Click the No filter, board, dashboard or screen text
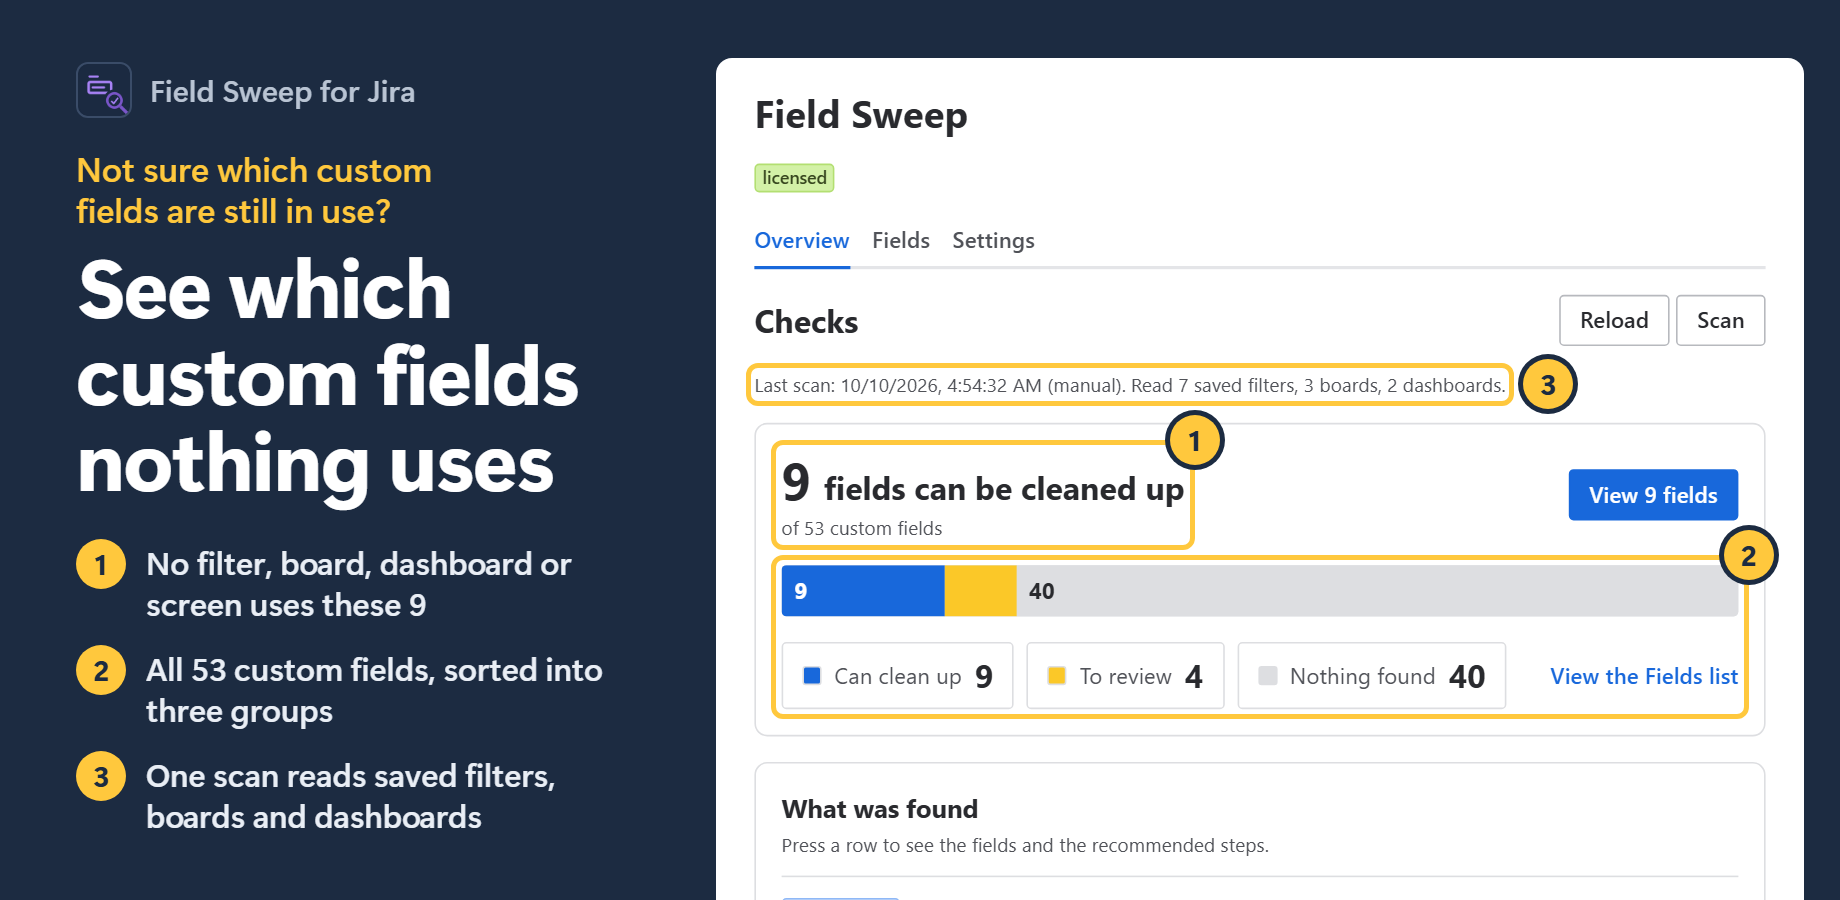Image resolution: width=1840 pixels, height=900 pixels. tap(359, 585)
